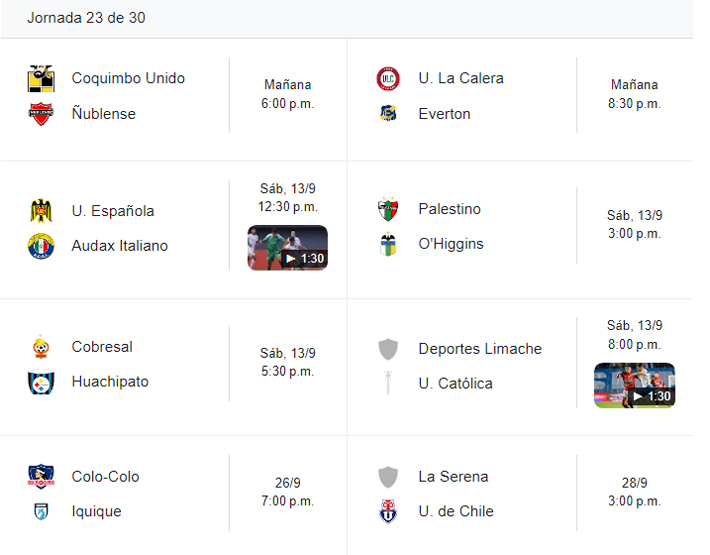Open the Cobresal match time Sáb 13/9 5:30 p.m.
This screenshot has width=710, height=555.
point(287,362)
